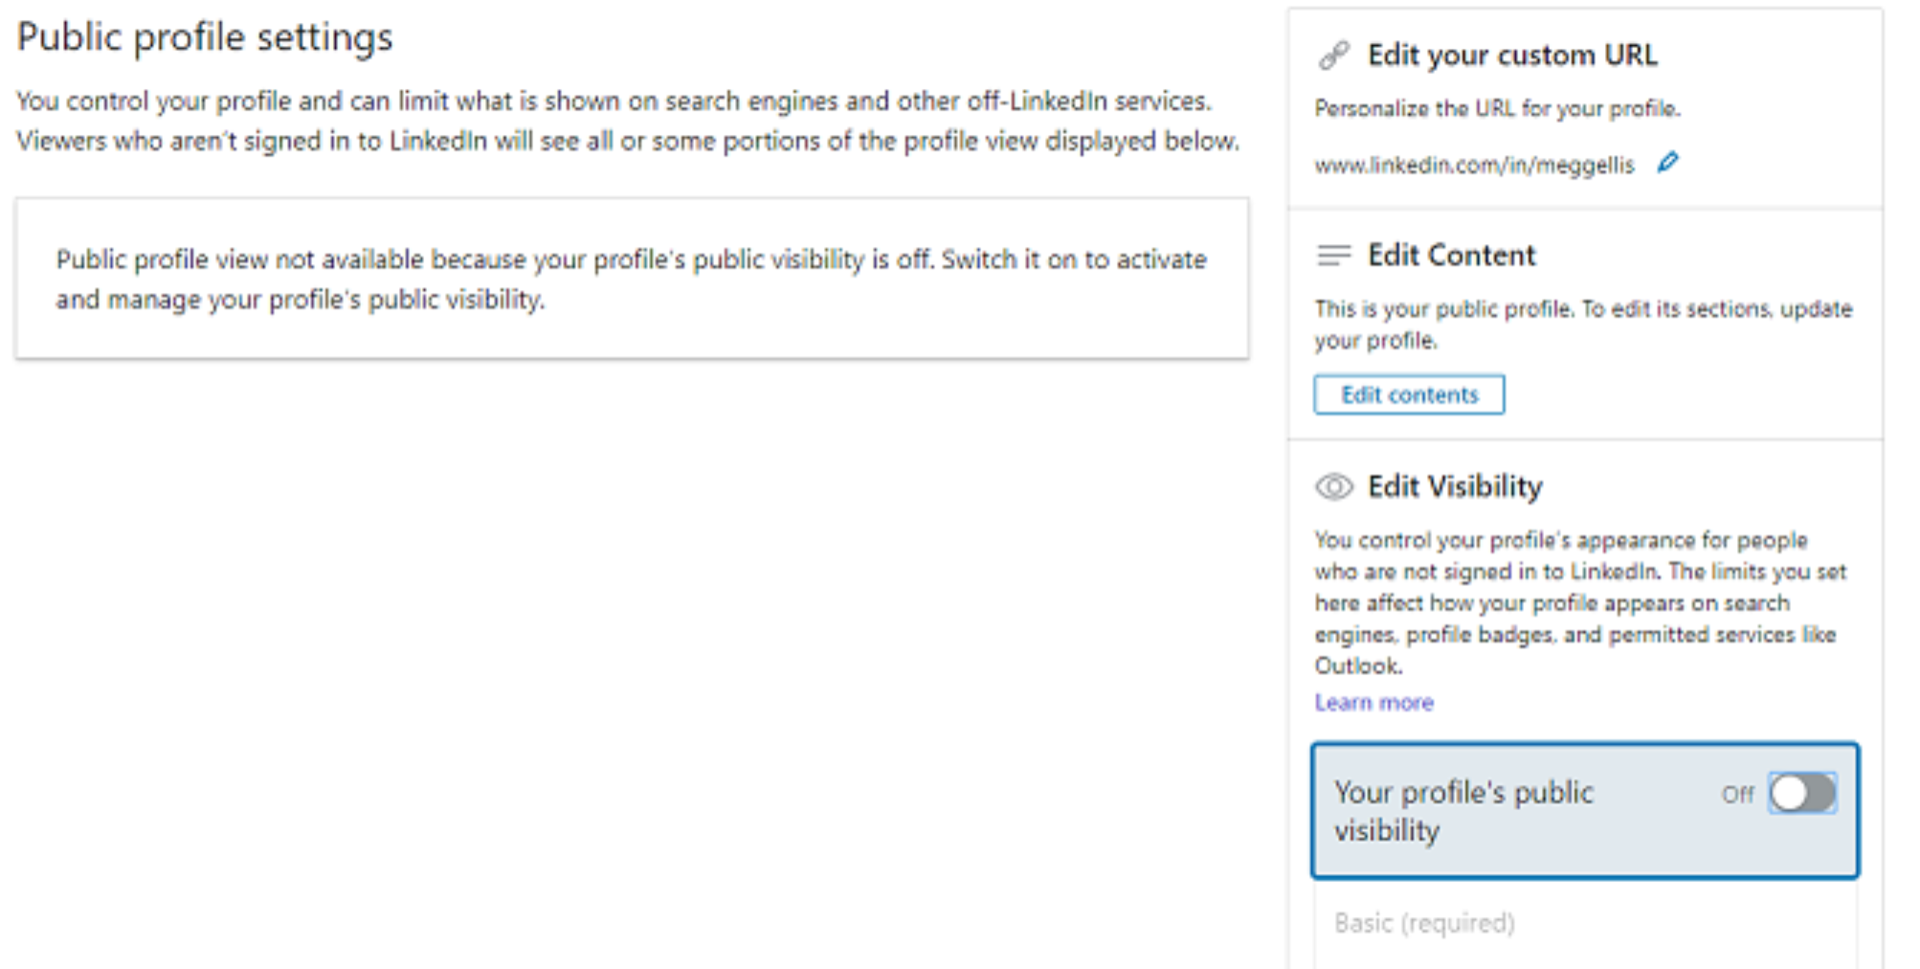Click the Basic (required) section label

point(1424,923)
